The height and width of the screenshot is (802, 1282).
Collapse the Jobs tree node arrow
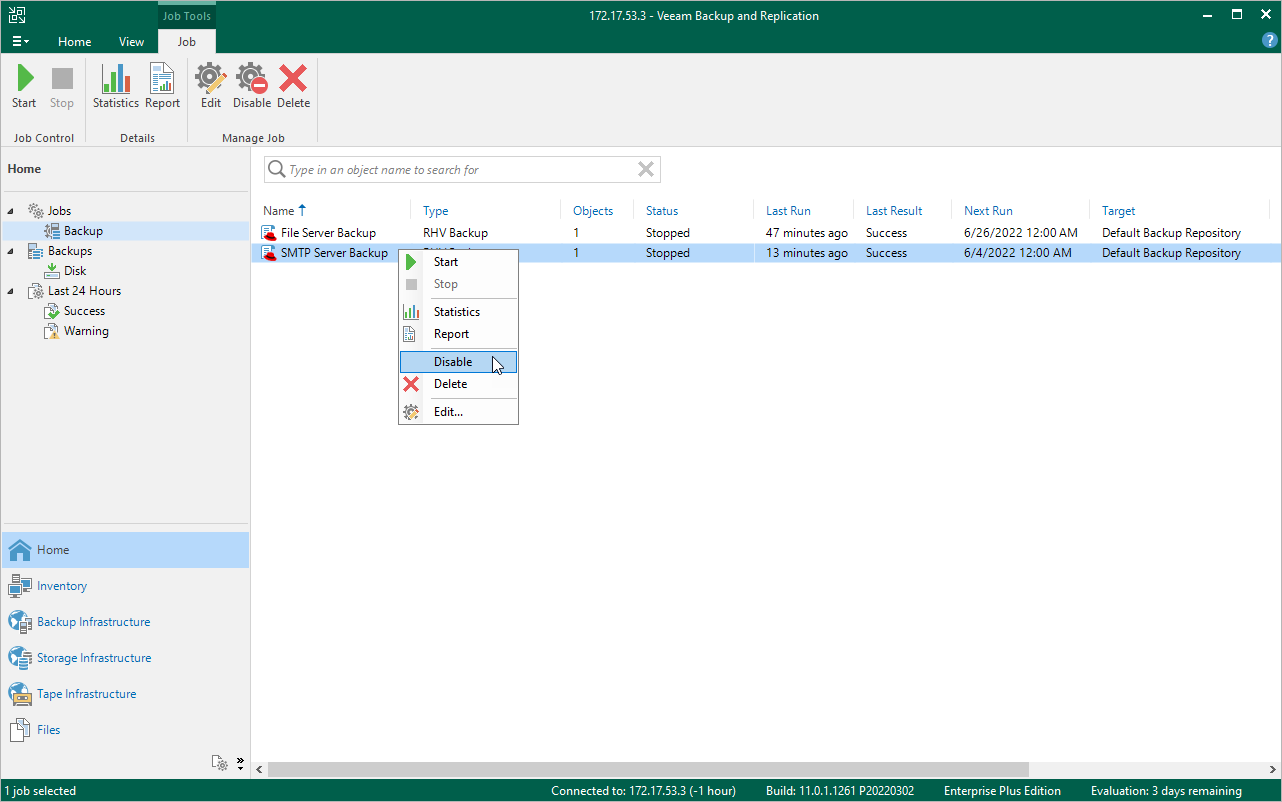[12, 211]
